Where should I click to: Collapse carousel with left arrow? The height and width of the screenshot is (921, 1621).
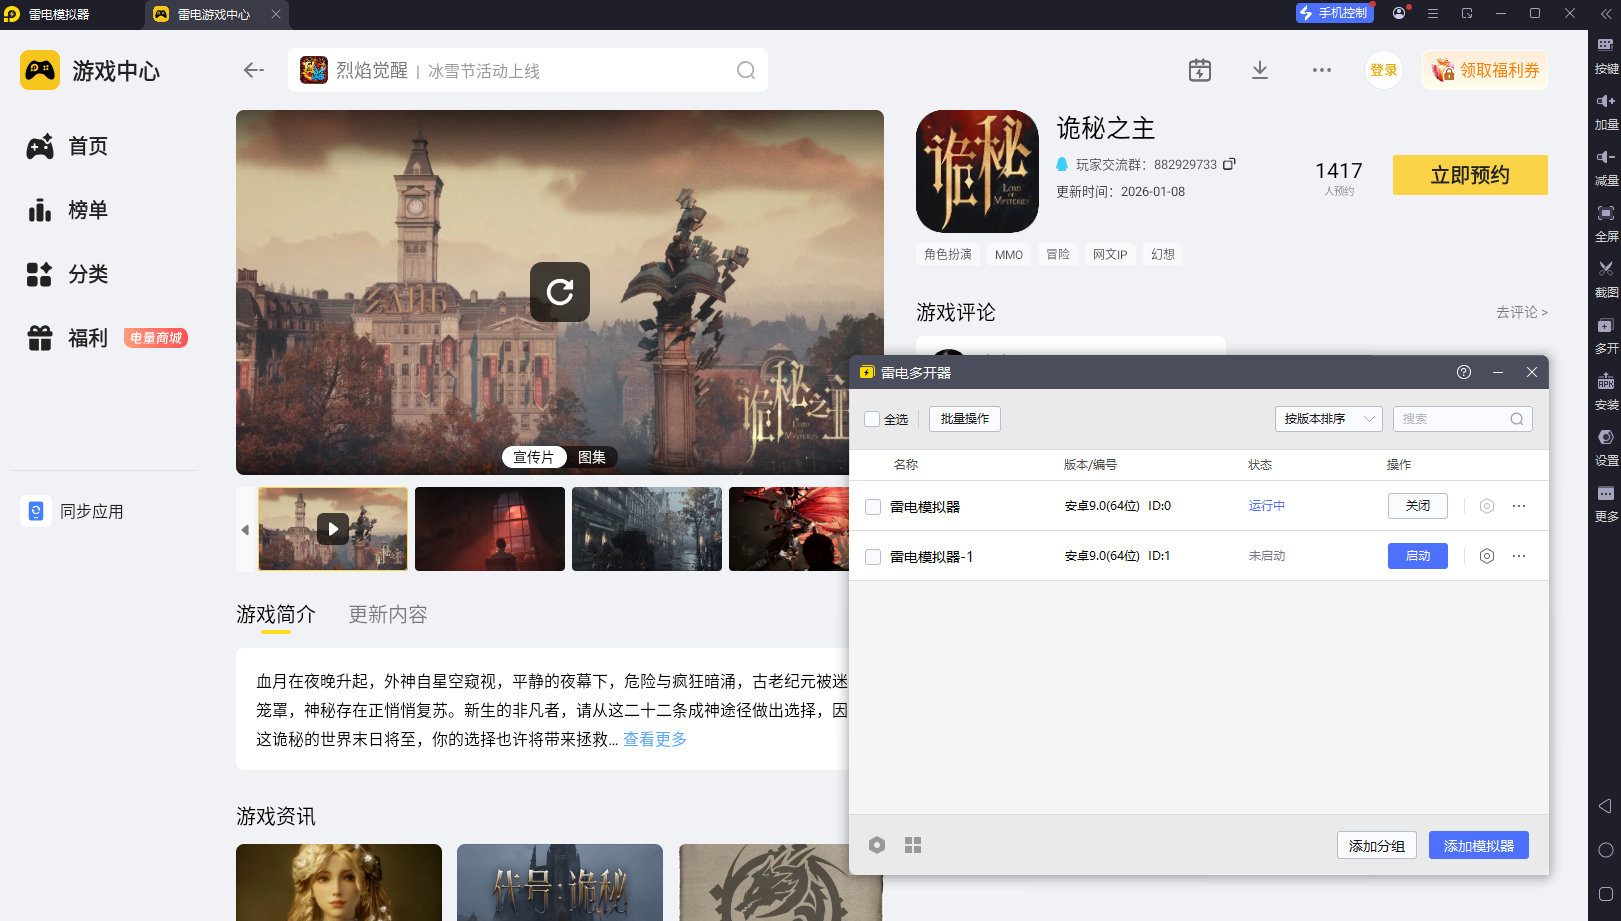(x=244, y=529)
